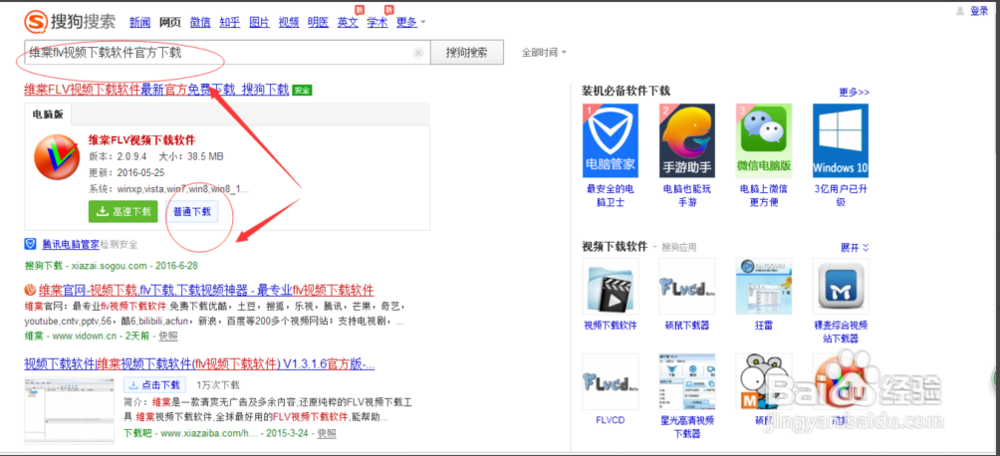Open the 维棠官网-视频下载 result link

206,290
